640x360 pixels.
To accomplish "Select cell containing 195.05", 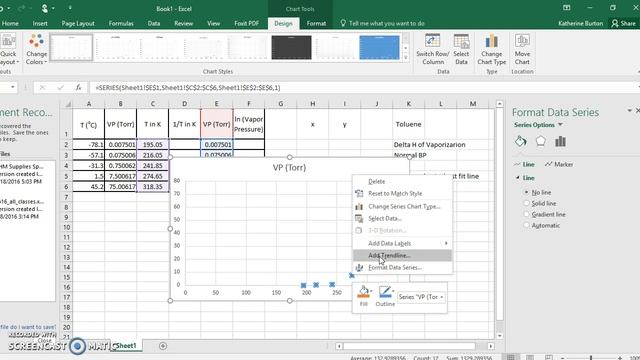I will (x=153, y=144).
